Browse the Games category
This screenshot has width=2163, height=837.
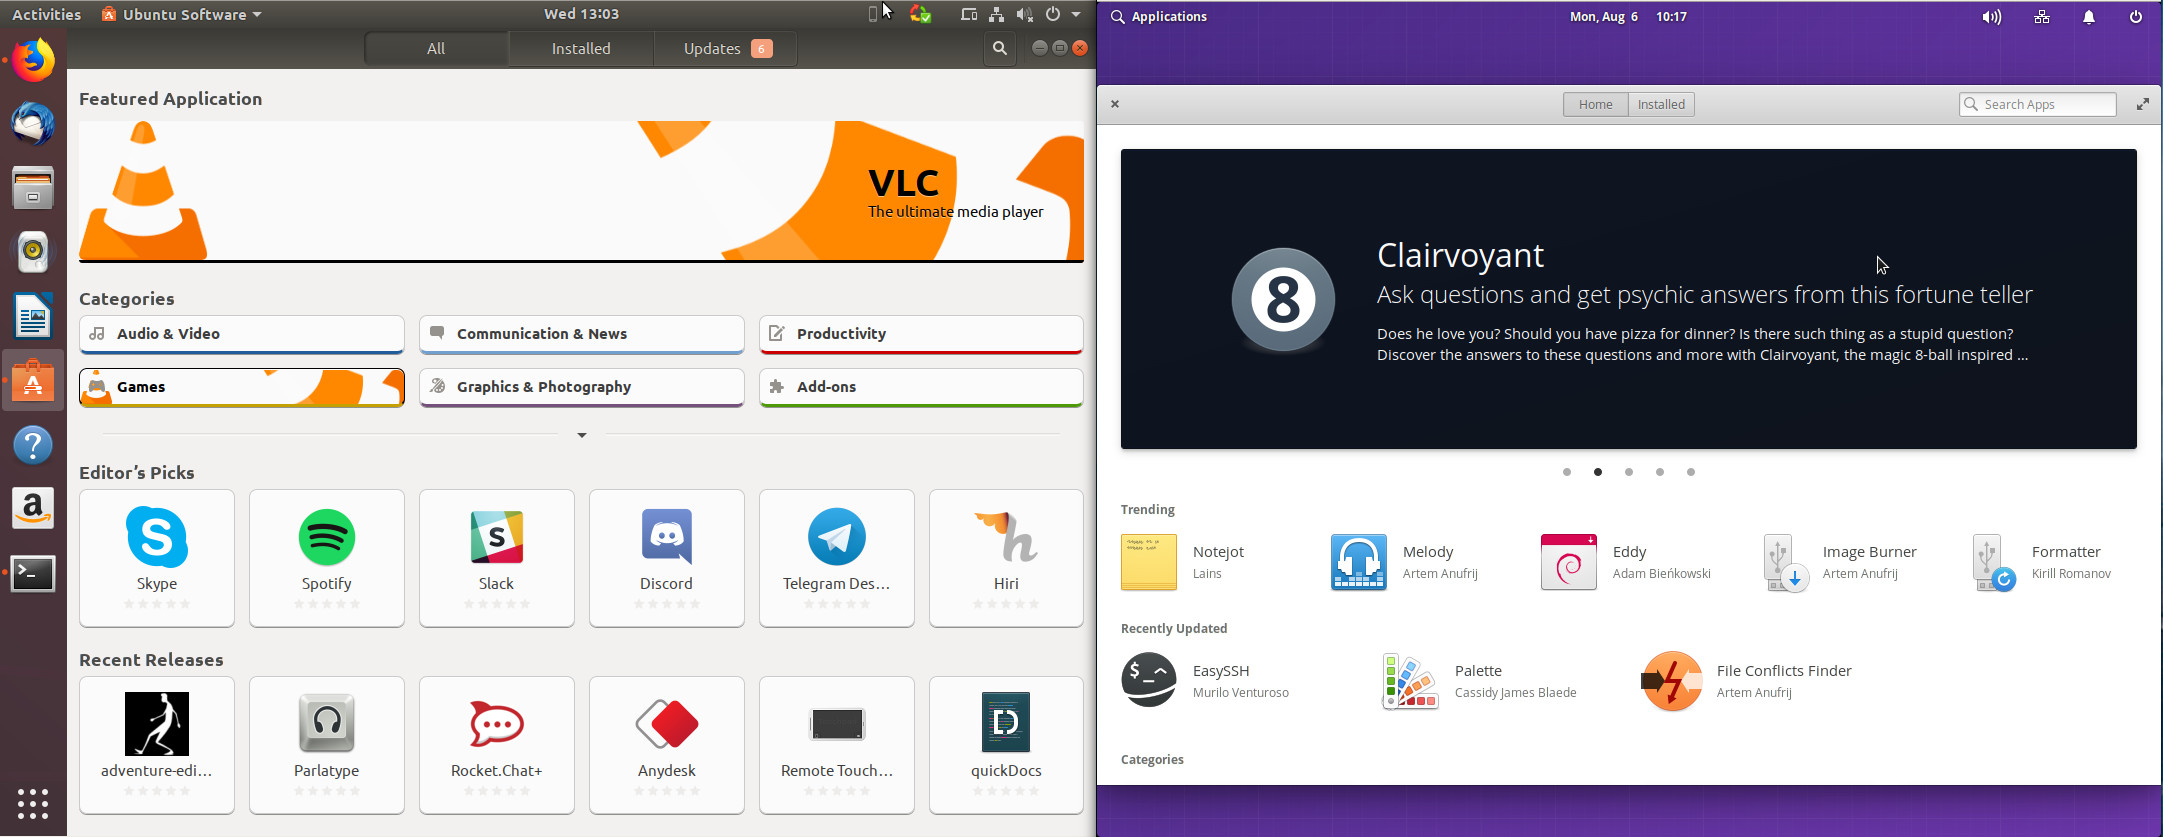click(x=242, y=387)
